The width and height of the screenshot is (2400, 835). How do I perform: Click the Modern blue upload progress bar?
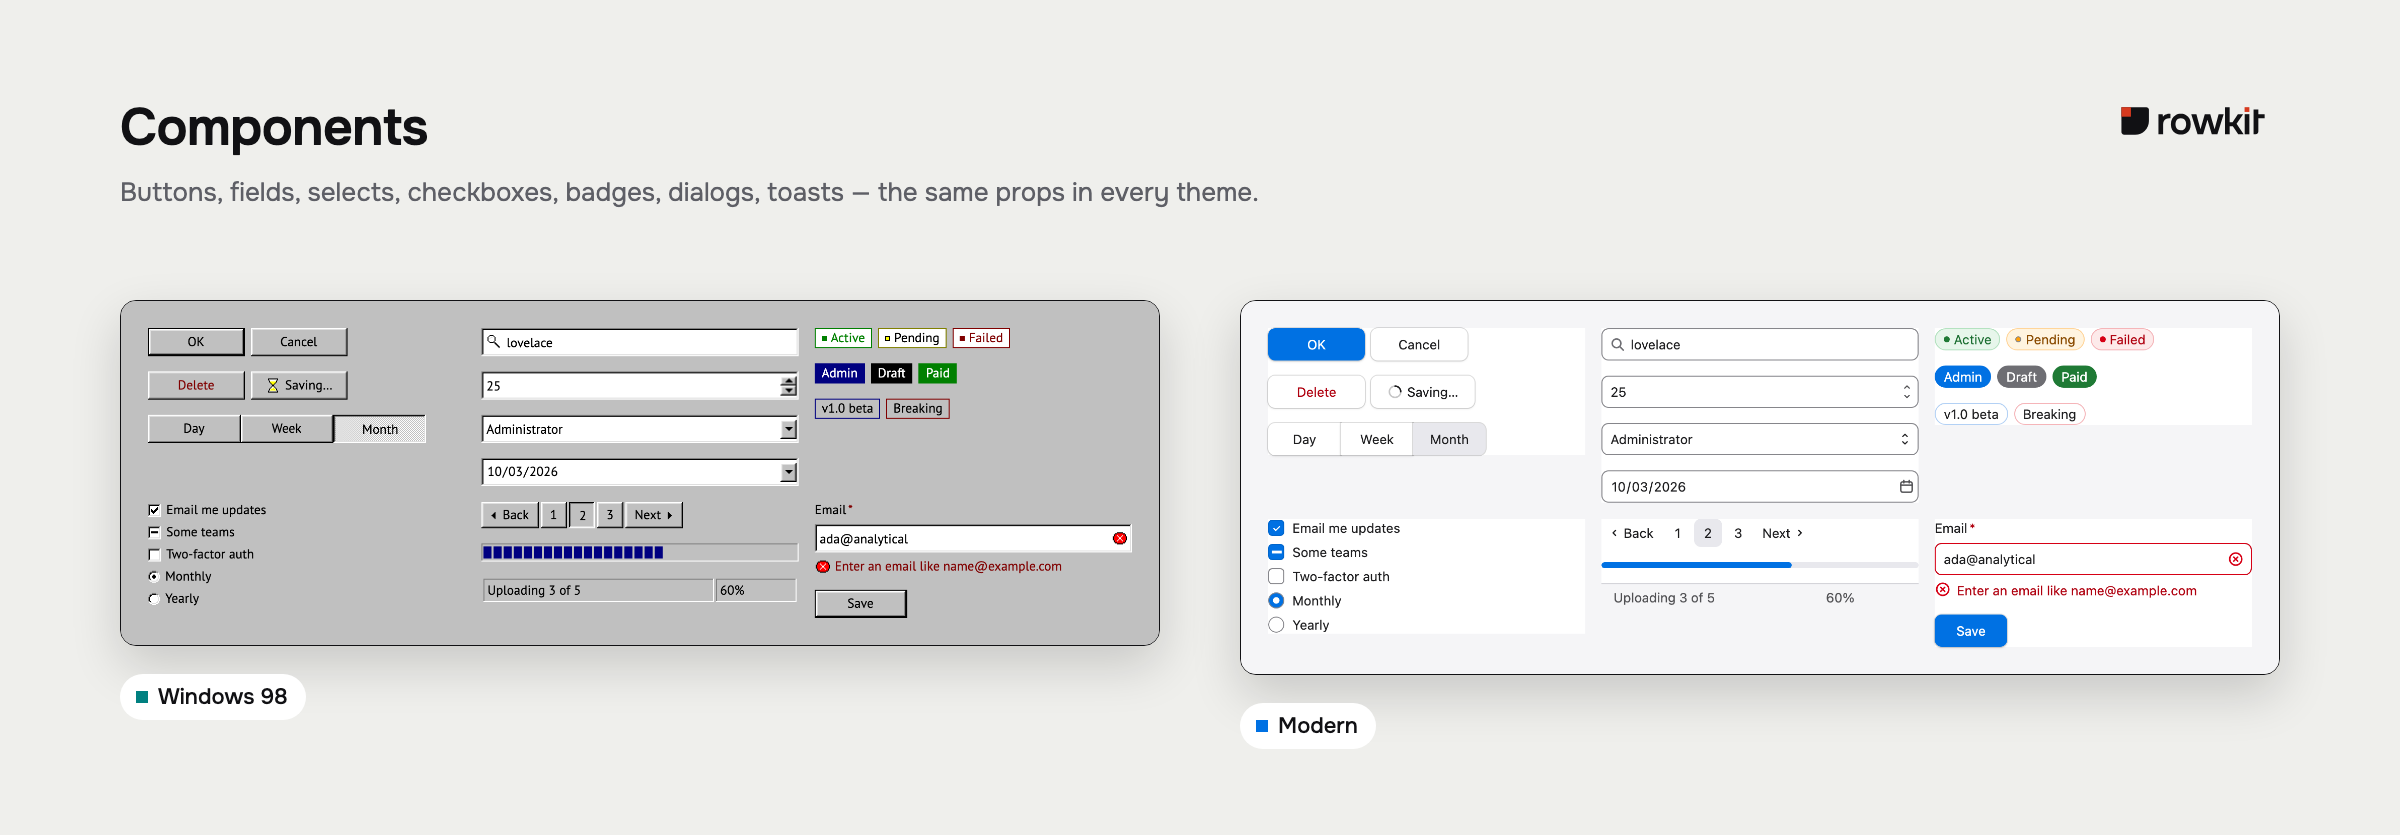coord(1759,565)
